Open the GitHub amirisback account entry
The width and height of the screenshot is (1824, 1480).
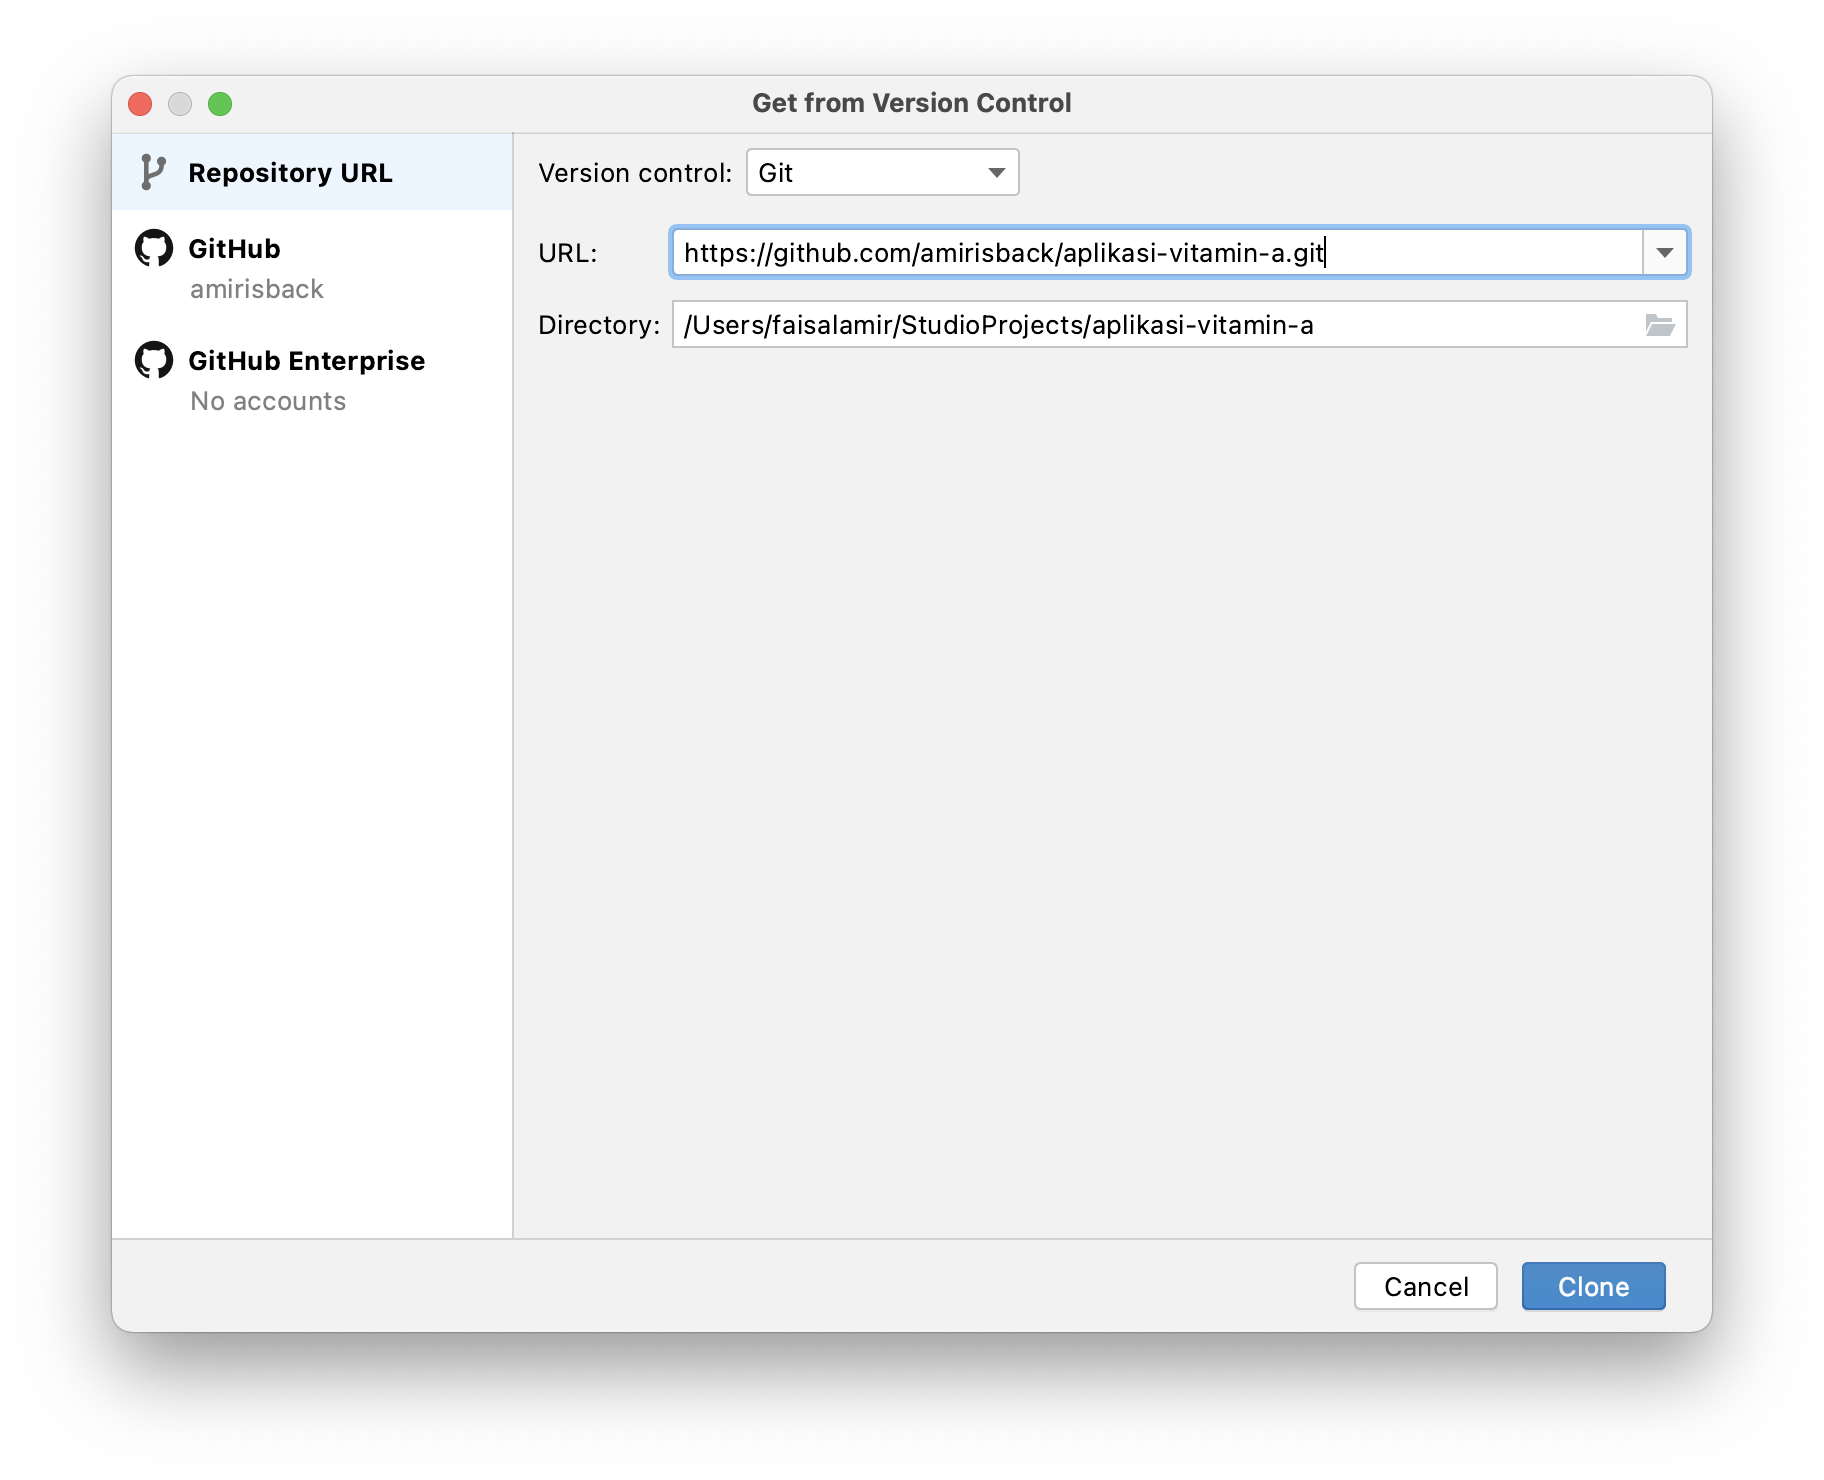pos(312,268)
